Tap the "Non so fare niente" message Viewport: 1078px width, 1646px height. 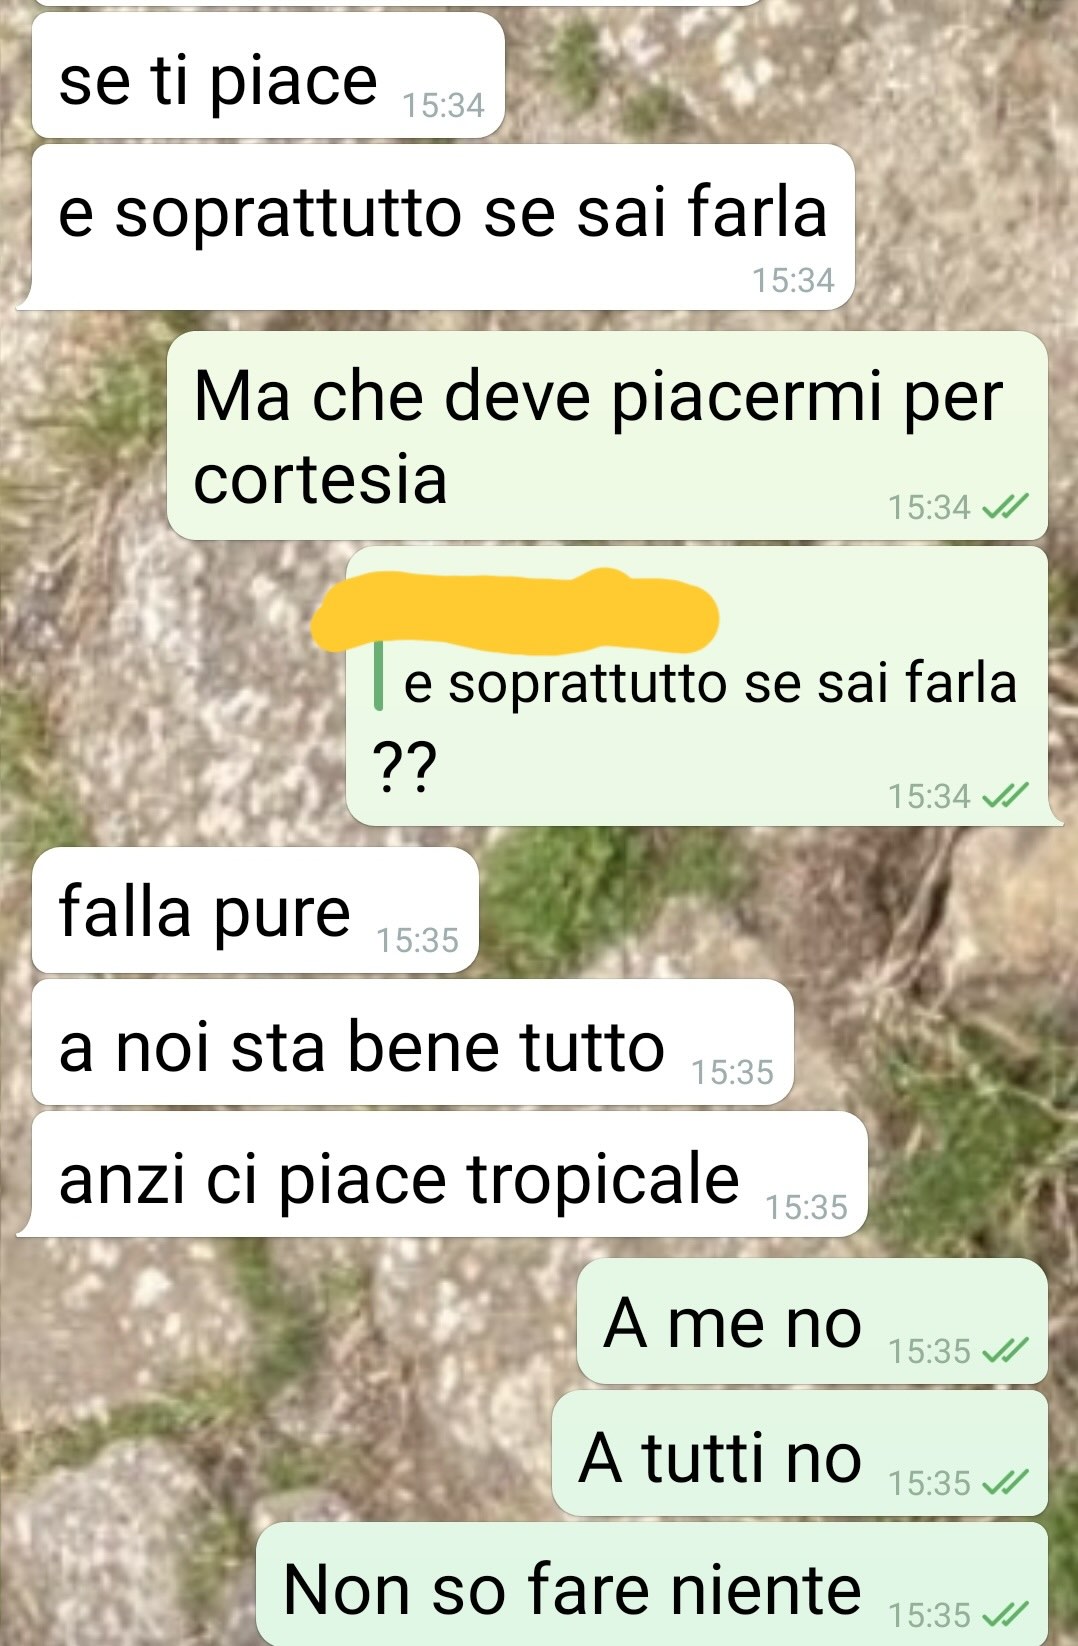652,1584
